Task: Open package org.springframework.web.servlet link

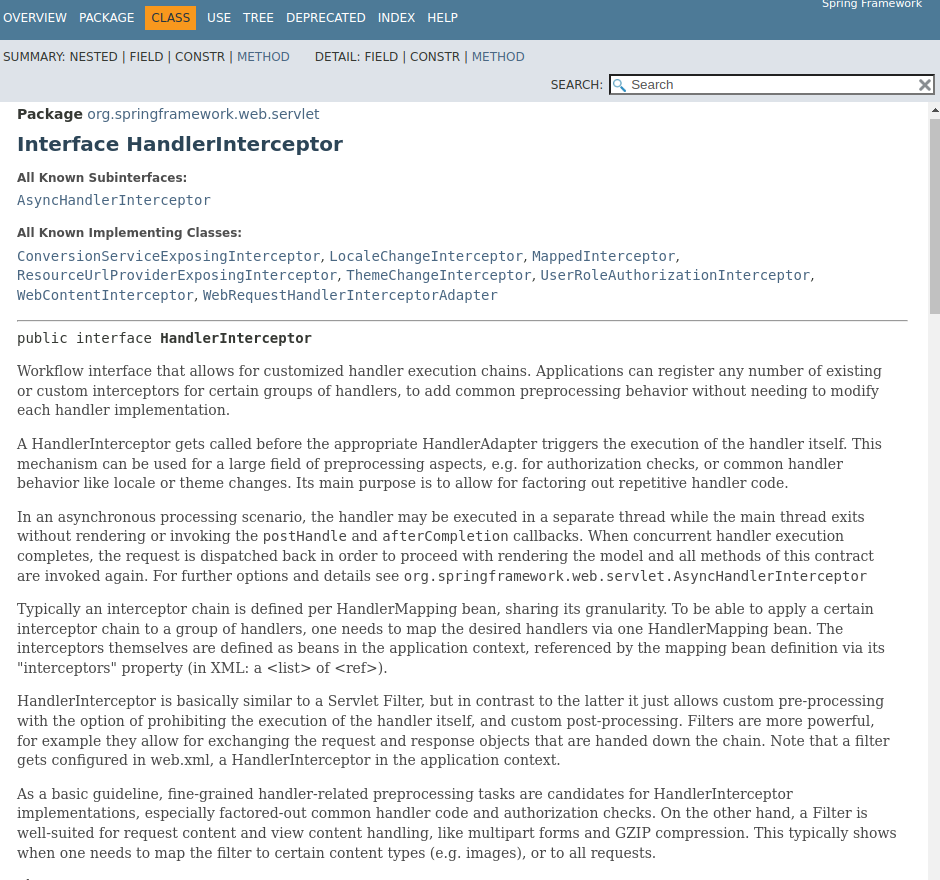Action: tap(203, 114)
